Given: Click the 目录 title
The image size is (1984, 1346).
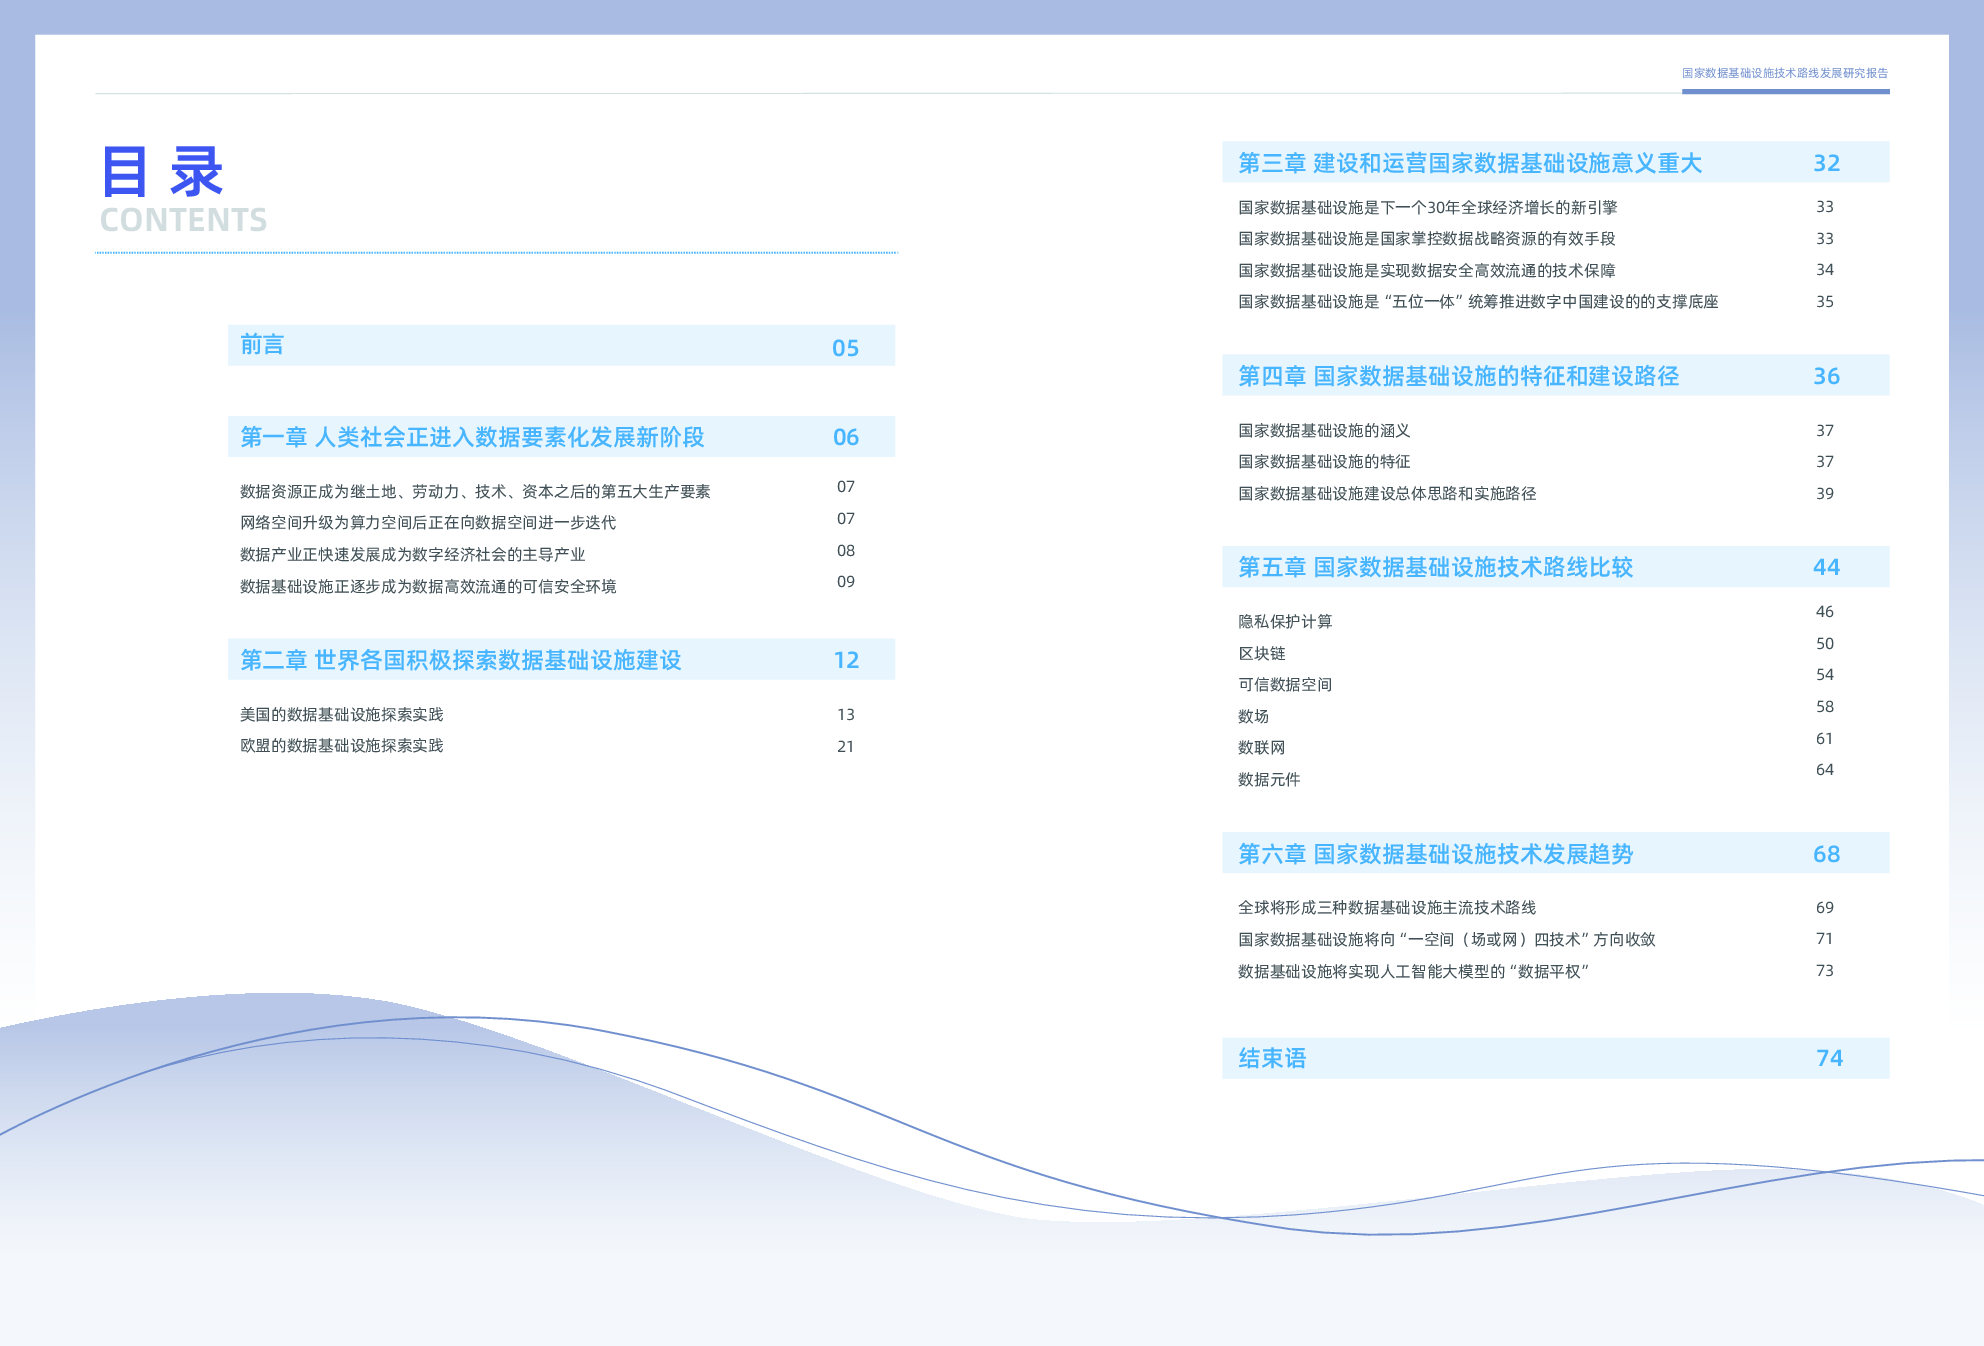Looking at the screenshot, I should pos(162,171).
